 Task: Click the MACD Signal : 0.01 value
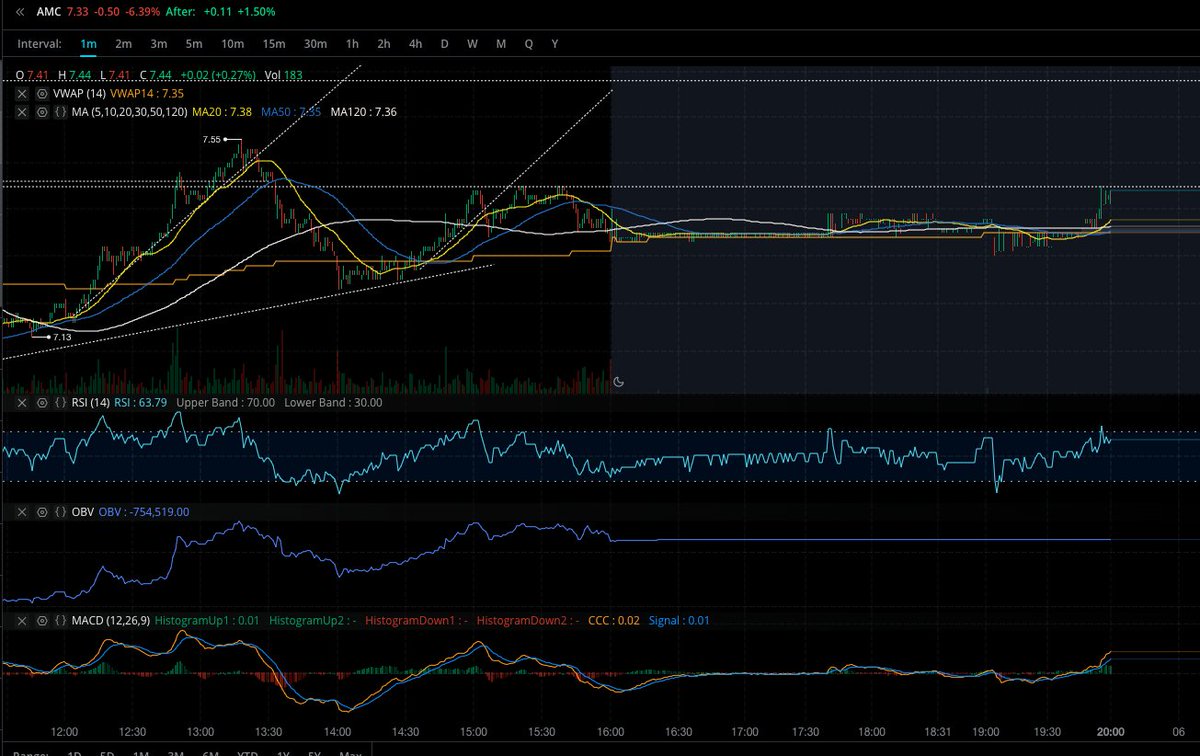click(680, 620)
